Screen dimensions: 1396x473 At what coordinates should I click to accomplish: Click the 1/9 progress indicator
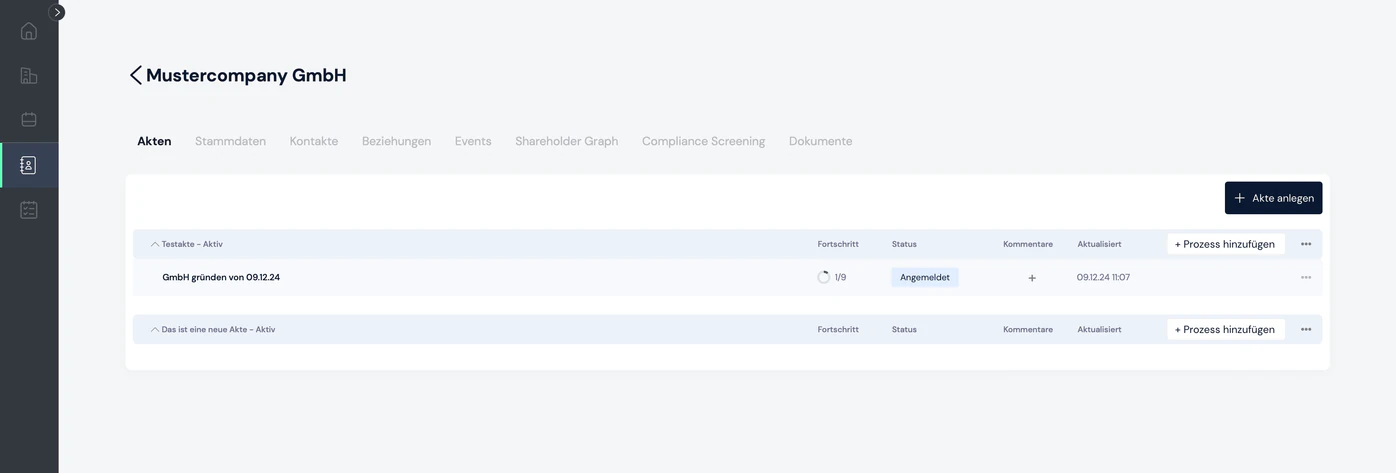click(x=832, y=277)
